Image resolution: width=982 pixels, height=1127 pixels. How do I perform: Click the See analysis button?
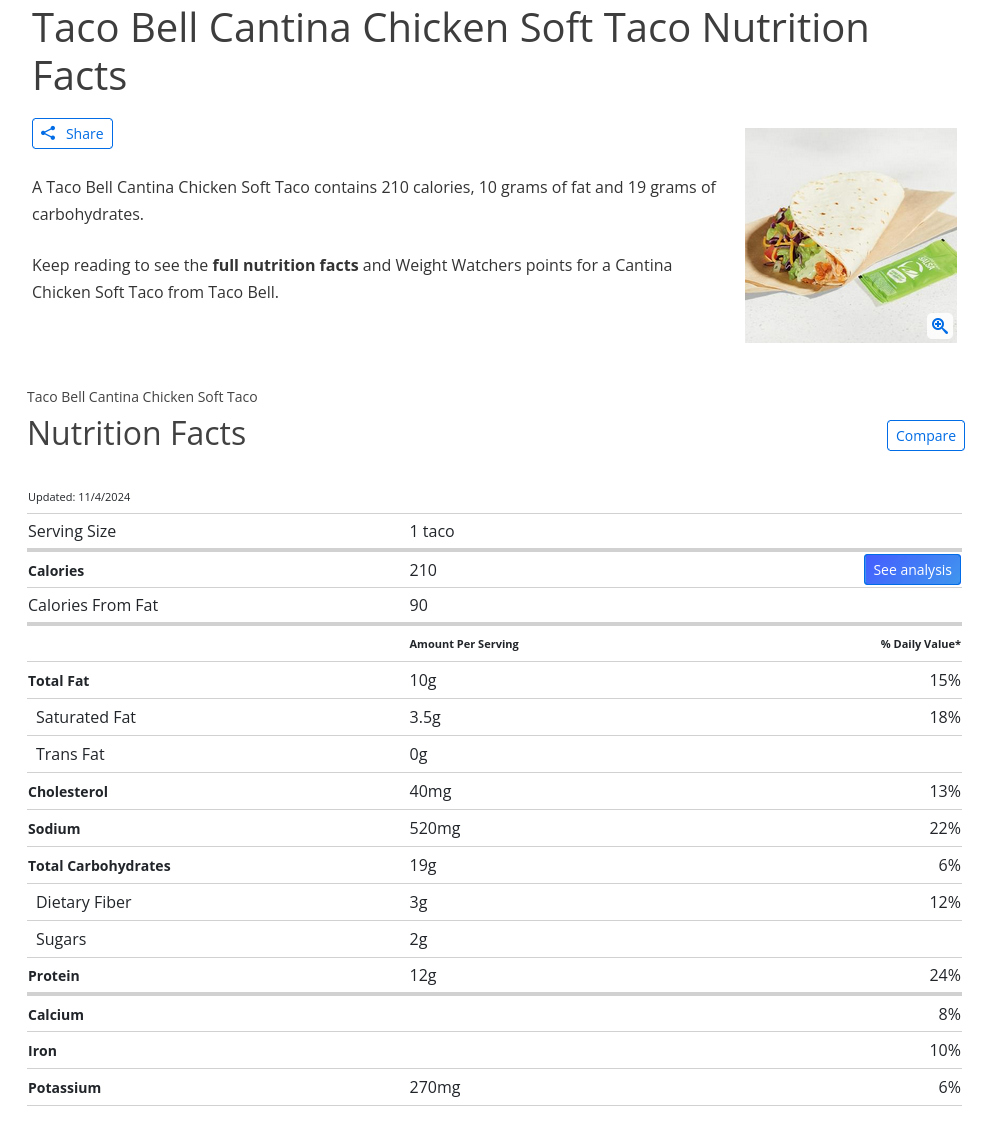coord(912,570)
